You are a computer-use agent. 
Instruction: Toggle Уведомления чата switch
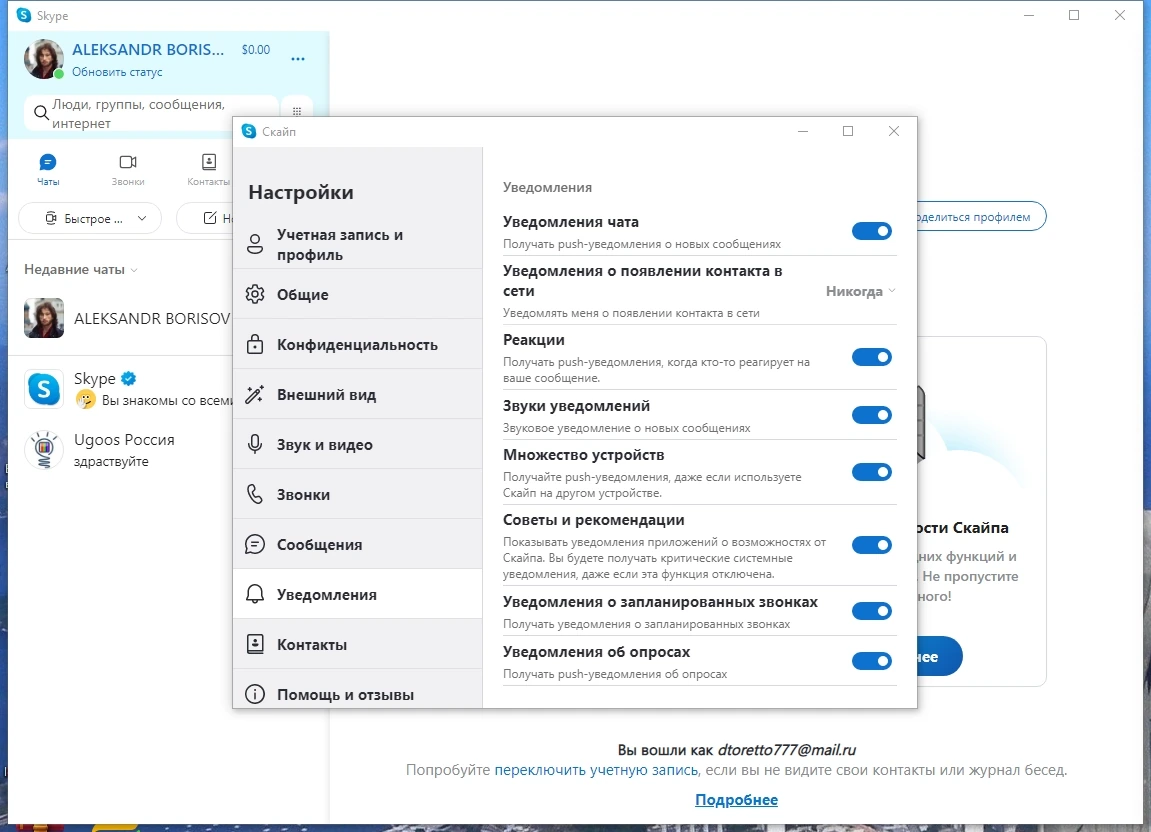pyautogui.click(x=871, y=231)
